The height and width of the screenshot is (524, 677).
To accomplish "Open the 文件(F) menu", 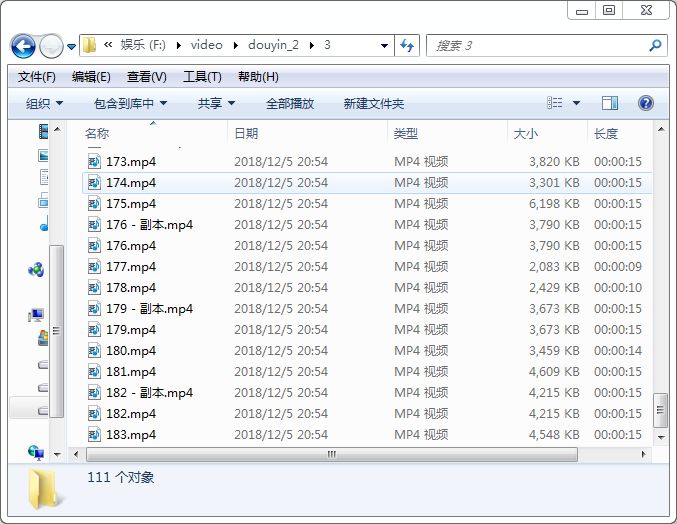I will tap(37, 77).
